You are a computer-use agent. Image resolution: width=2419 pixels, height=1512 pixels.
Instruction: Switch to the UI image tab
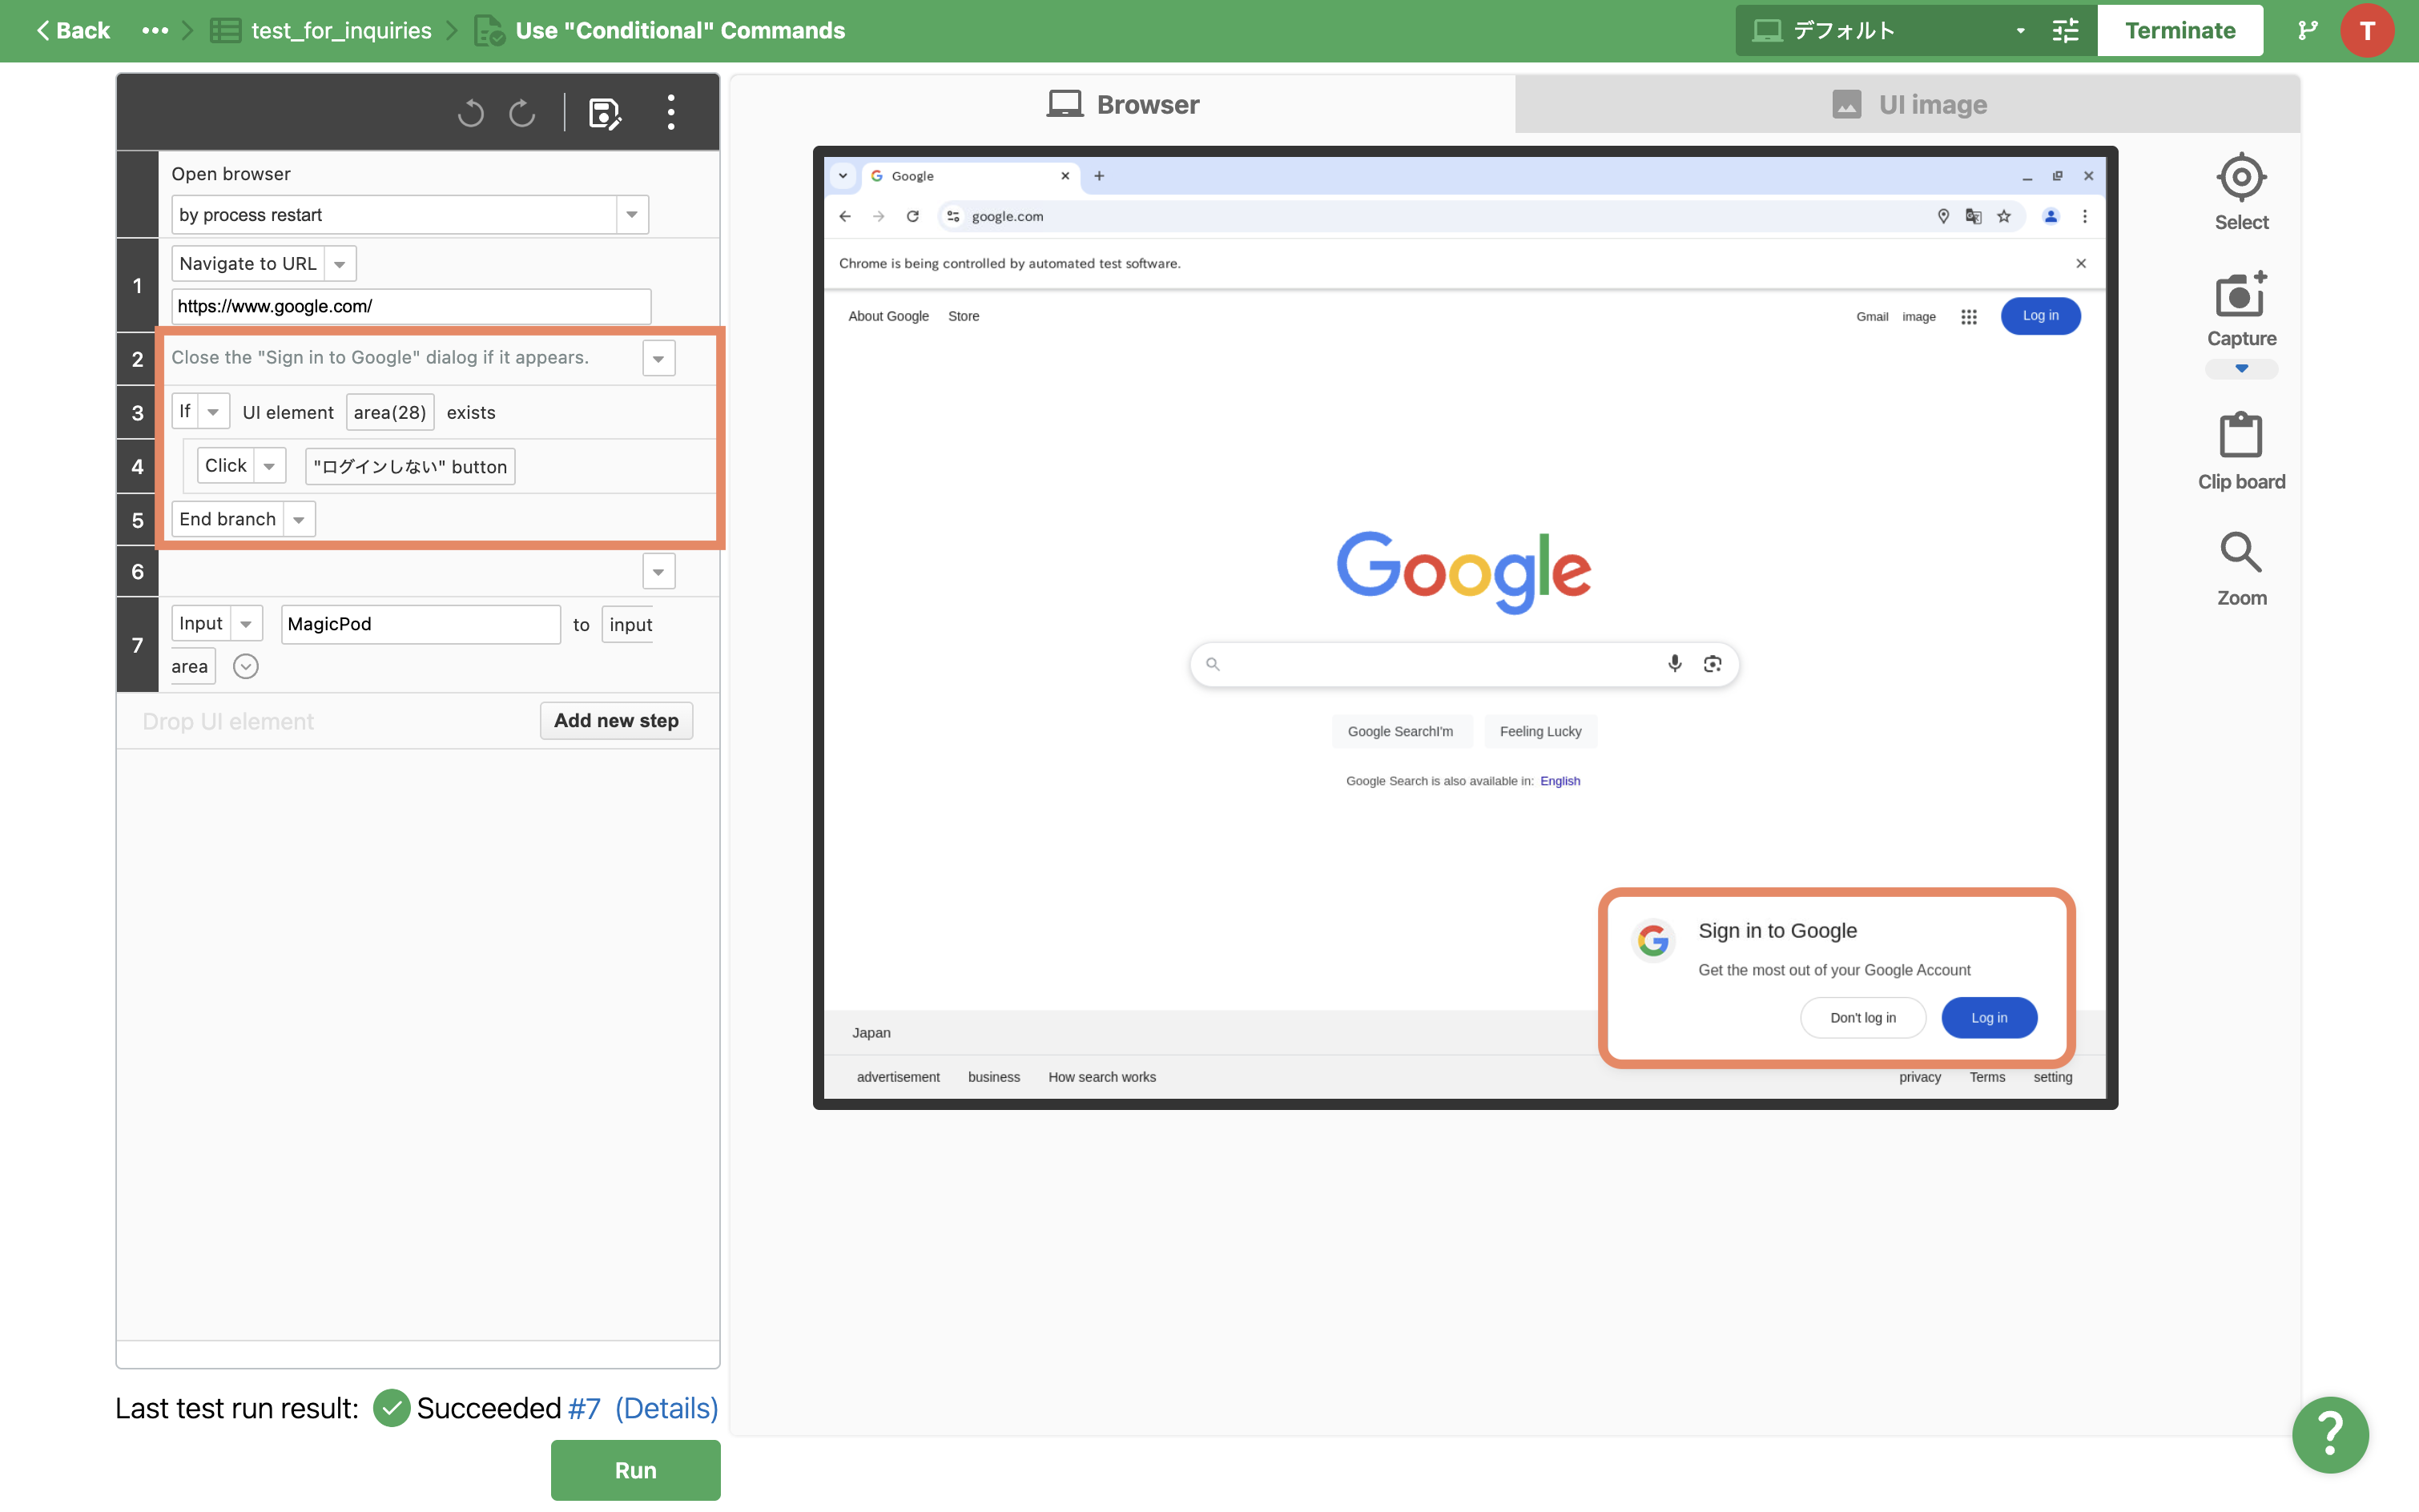[1908, 104]
